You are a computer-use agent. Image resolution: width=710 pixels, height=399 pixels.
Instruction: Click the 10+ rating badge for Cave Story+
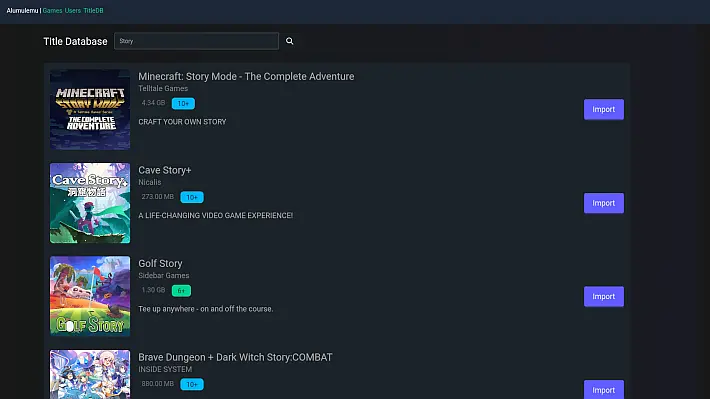[192, 197]
